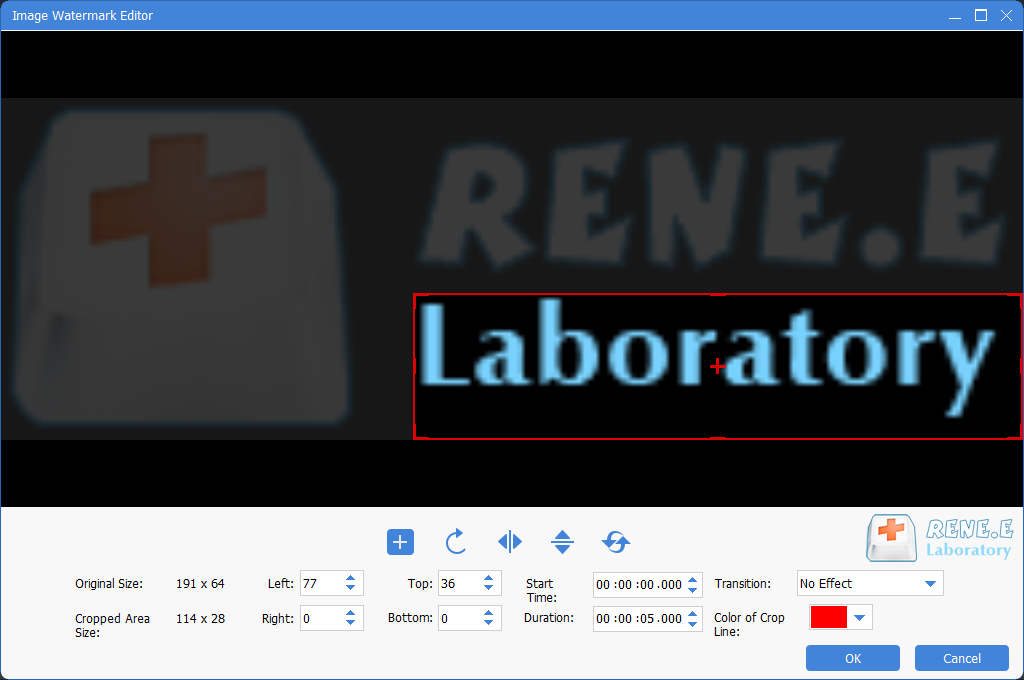Increase the Left crop value
Viewport: 1024px width, 680px height.
tap(351, 578)
